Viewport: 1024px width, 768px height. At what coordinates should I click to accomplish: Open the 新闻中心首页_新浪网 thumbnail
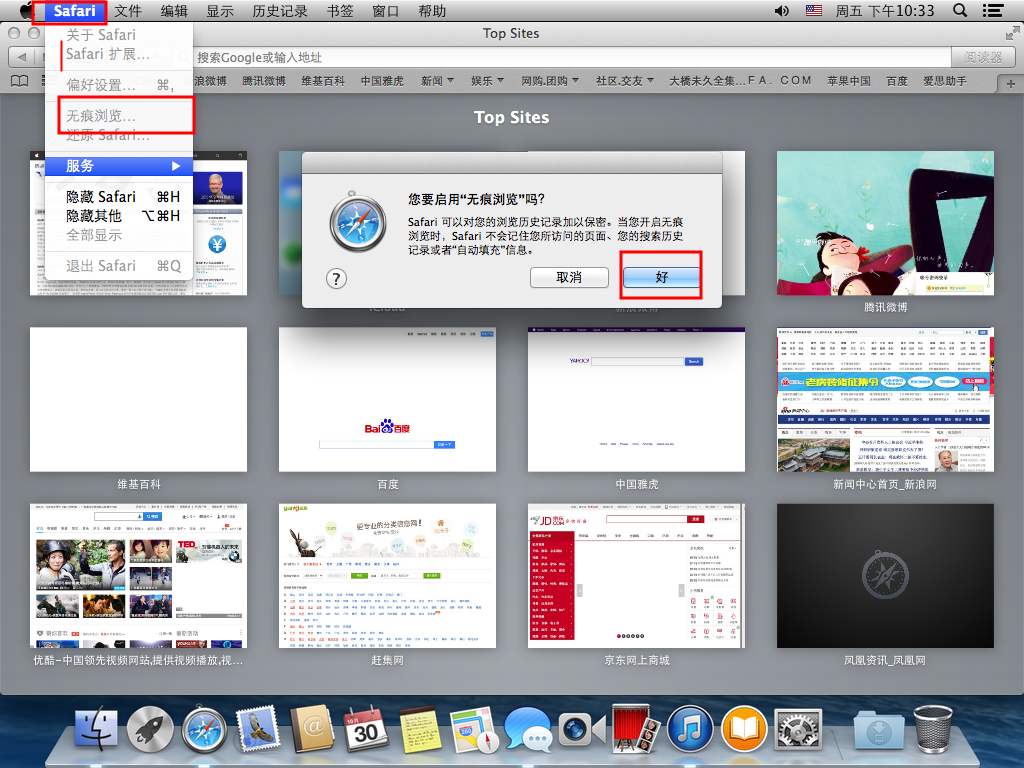click(x=885, y=400)
